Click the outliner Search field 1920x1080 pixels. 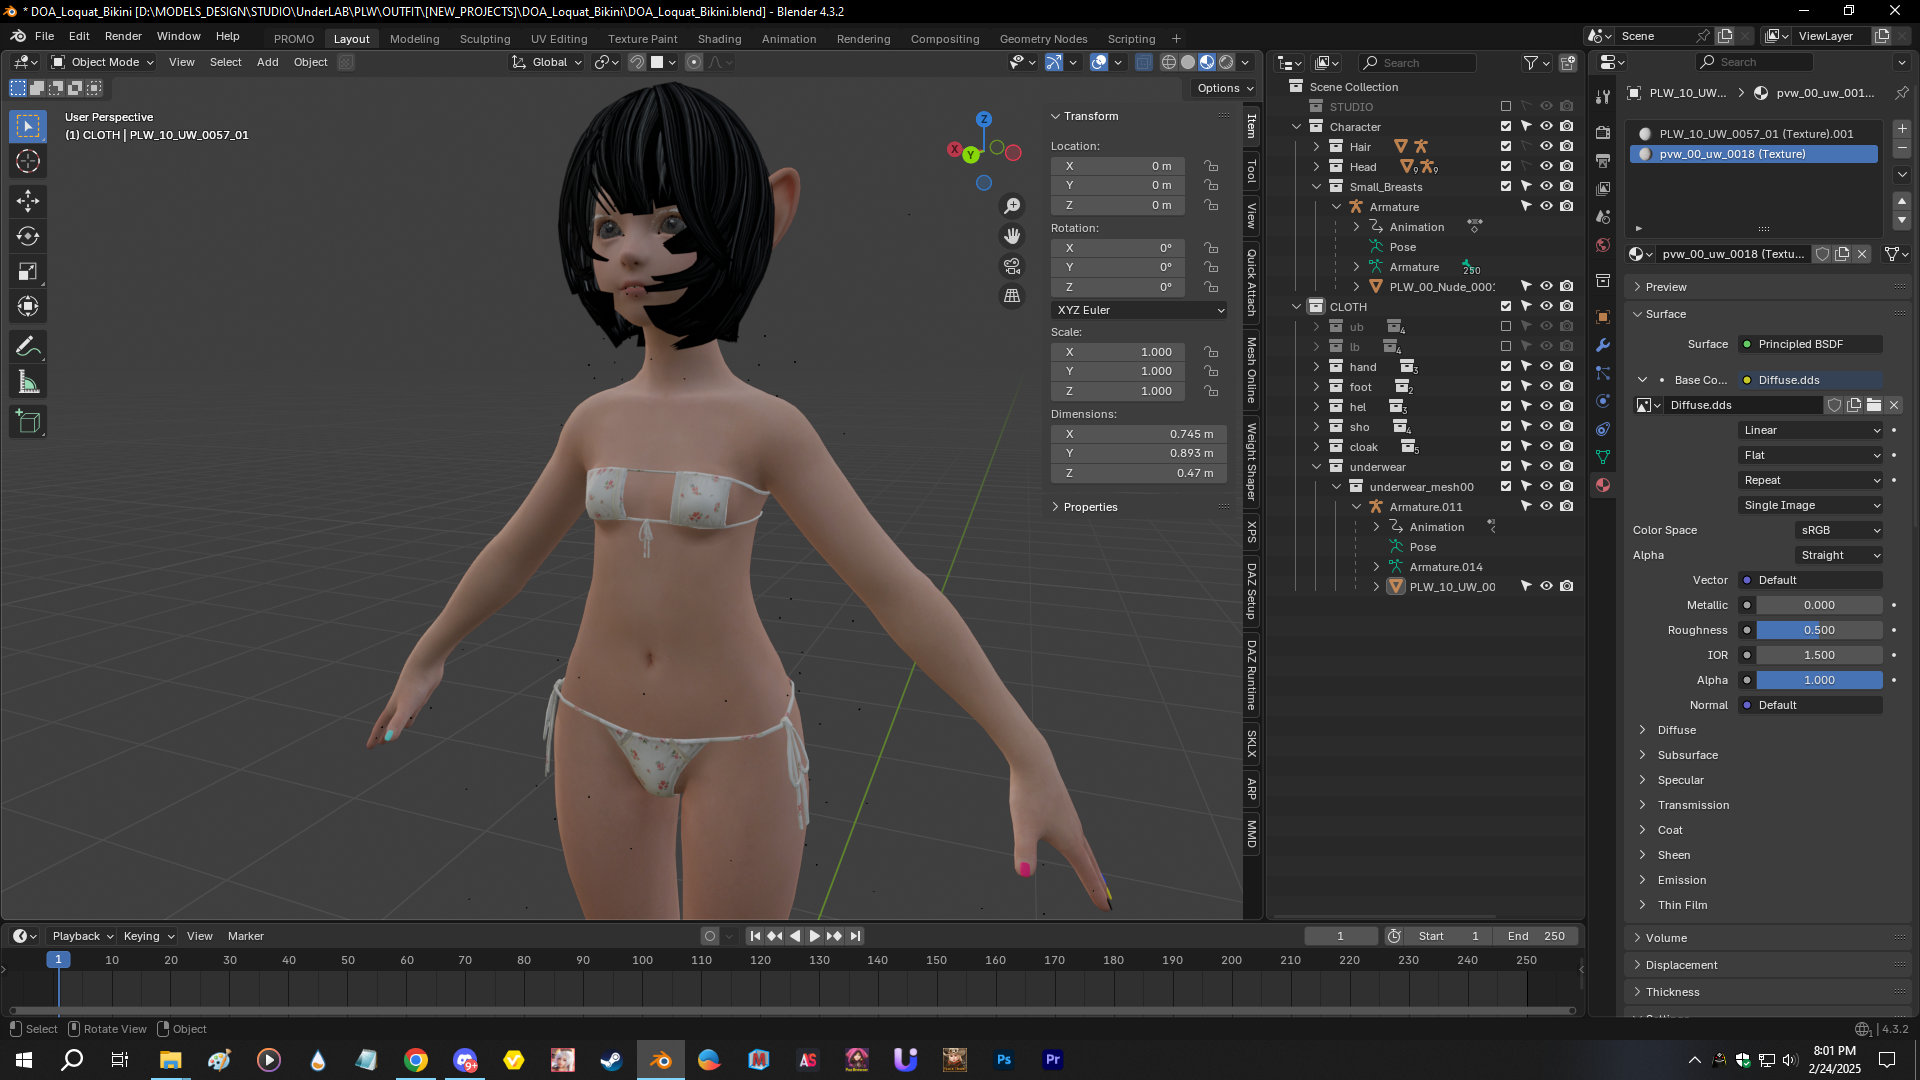point(1417,63)
